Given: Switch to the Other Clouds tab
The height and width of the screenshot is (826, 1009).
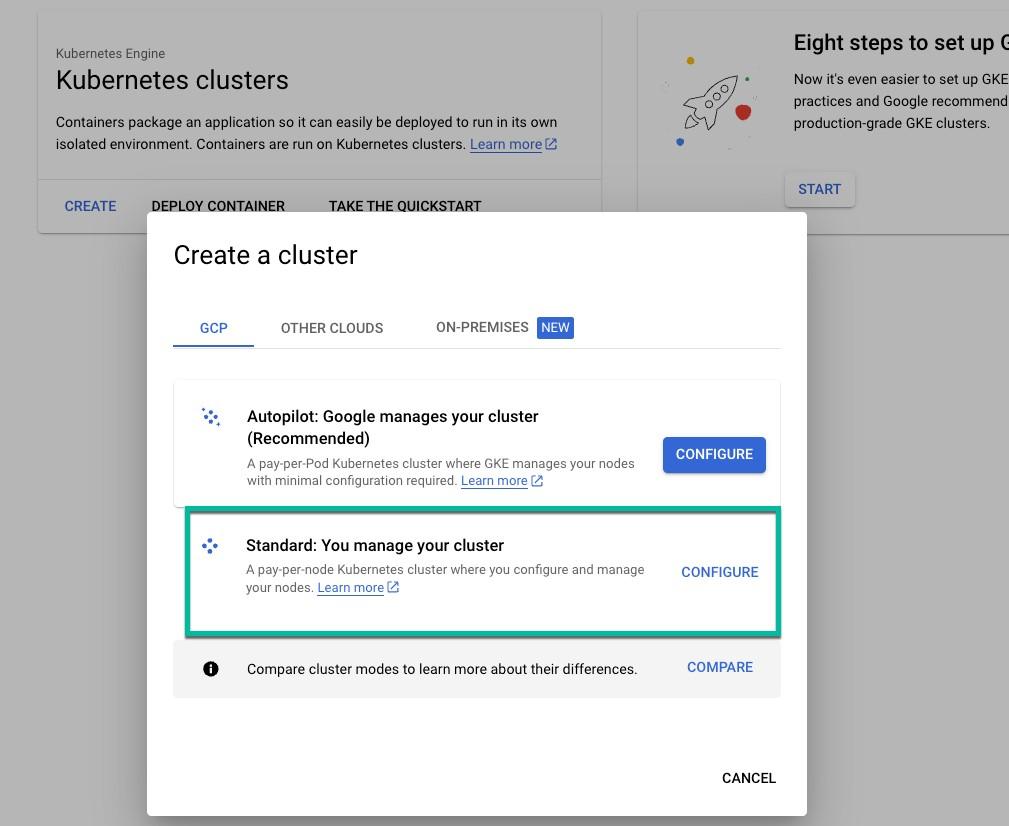Looking at the screenshot, I should (x=332, y=328).
